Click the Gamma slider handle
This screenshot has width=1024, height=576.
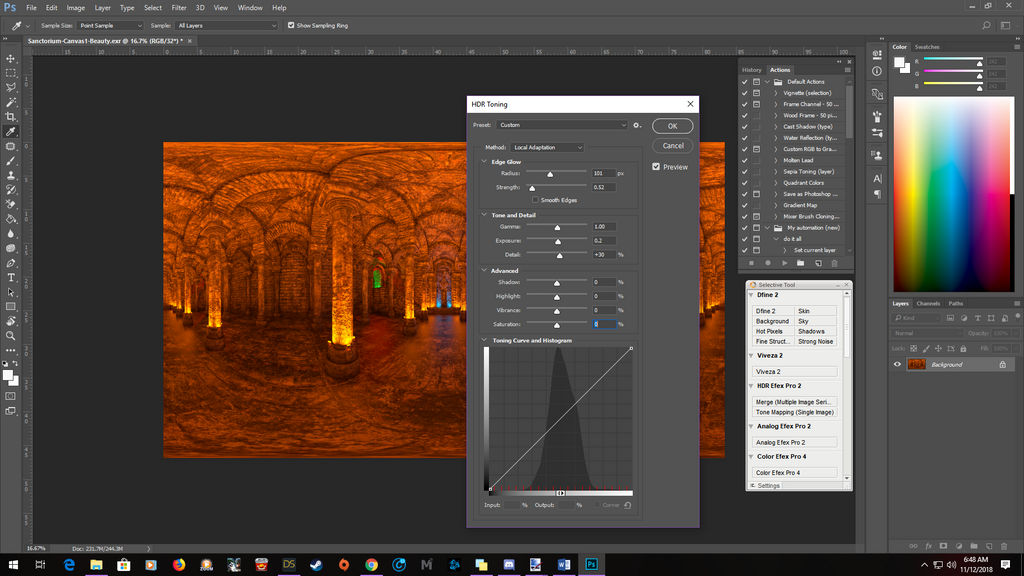[x=557, y=228]
